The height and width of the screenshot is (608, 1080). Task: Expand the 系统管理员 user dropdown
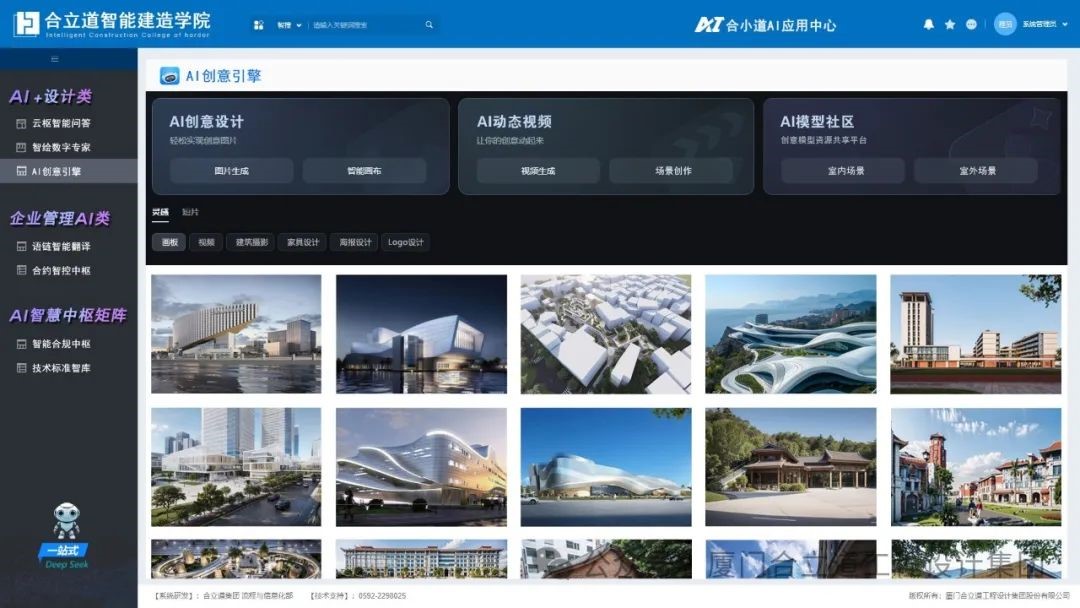pos(1039,24)
